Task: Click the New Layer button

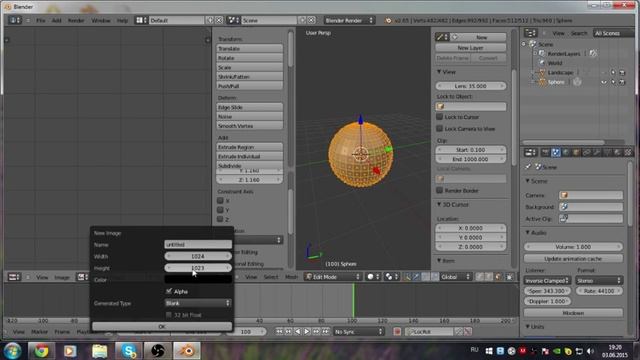Action: pos(471,48)
